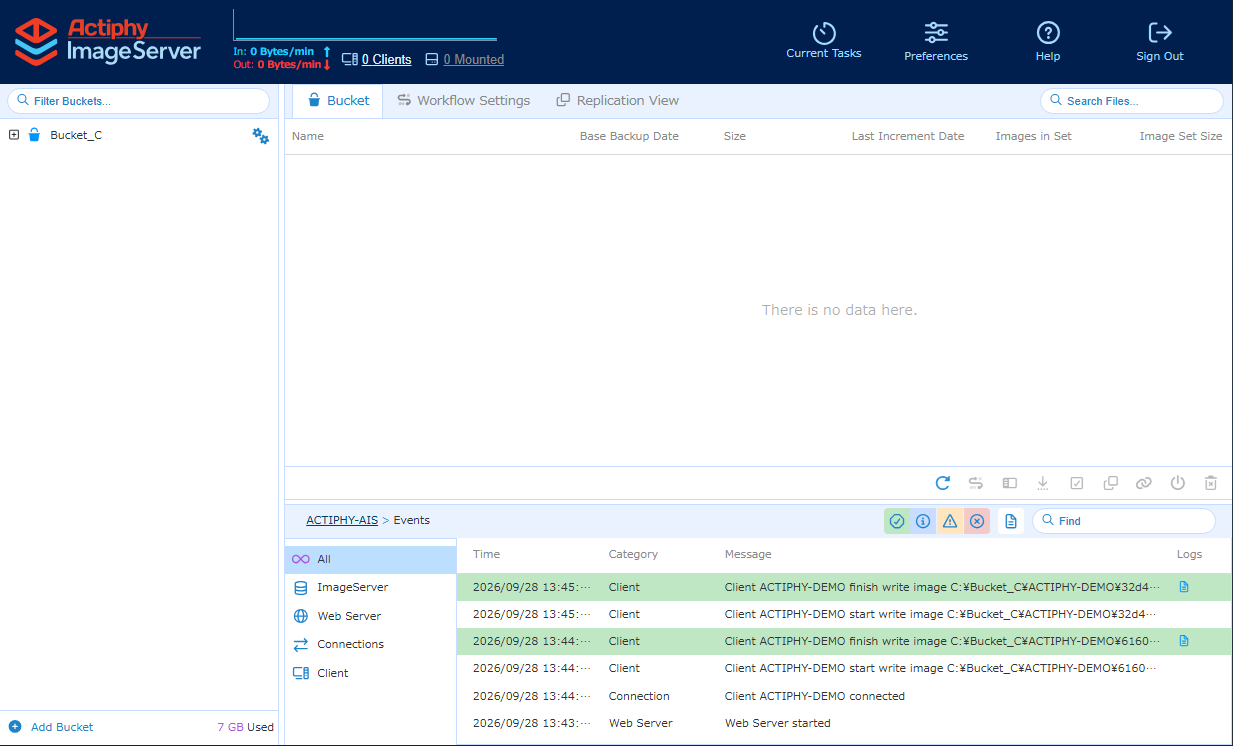
Task: Focus the Search Files input field
Action: (1131, 101)
